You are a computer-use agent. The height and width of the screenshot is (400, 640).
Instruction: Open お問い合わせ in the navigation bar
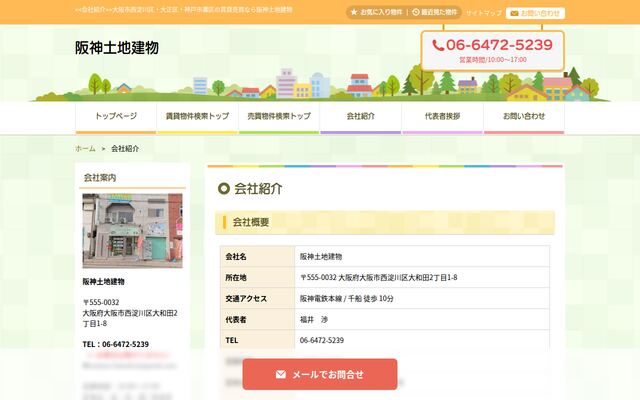click(x=524, y=117)
